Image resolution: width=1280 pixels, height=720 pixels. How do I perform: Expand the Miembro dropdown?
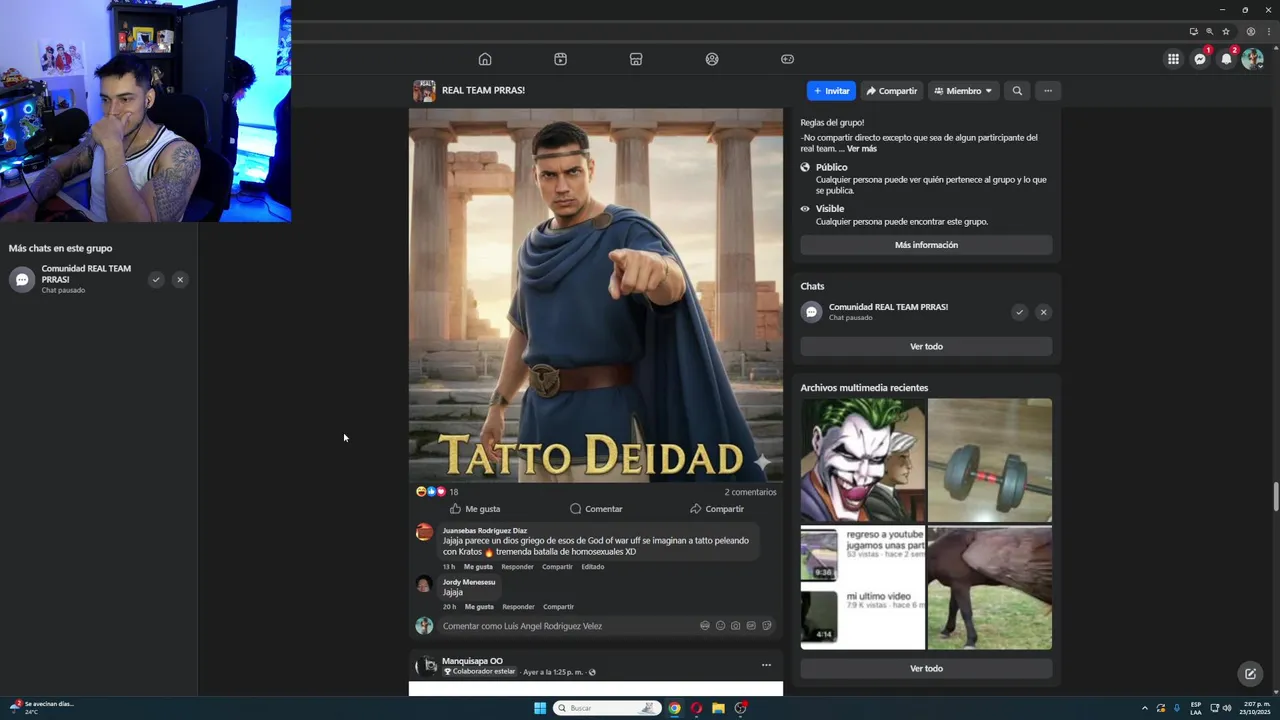click(x=963, y=91)
